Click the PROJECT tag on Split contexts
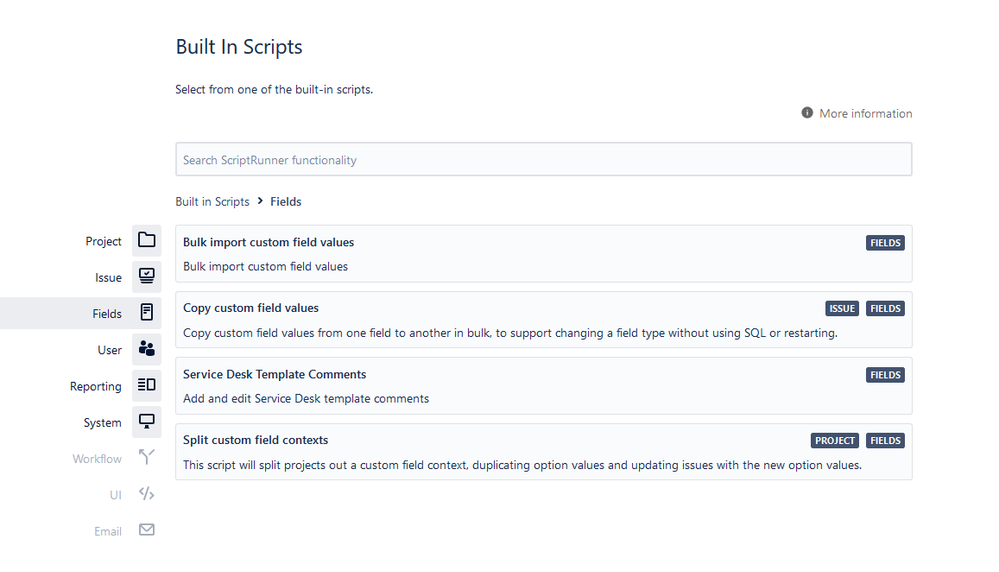The height and width of the screenshot is (572, 999). click(835, 441)
